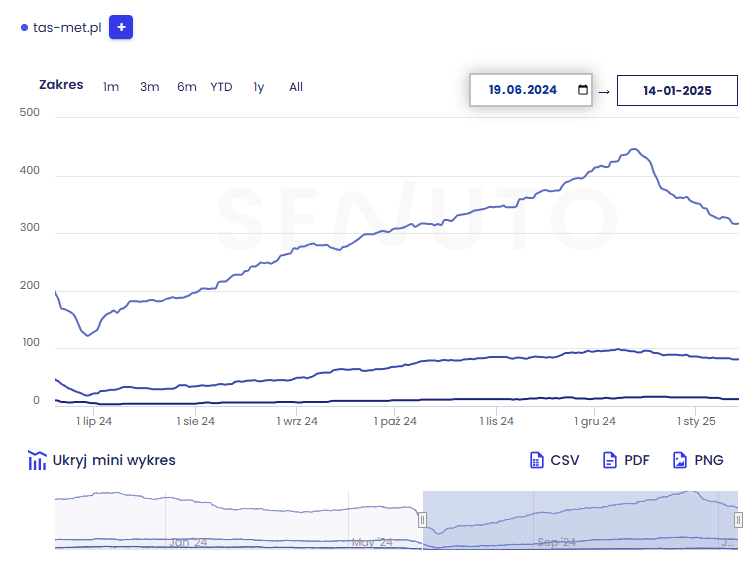Click the '1 sty 25' axis label
The height and width of the screenshot is (570, 756).
(x=696, y=421)
